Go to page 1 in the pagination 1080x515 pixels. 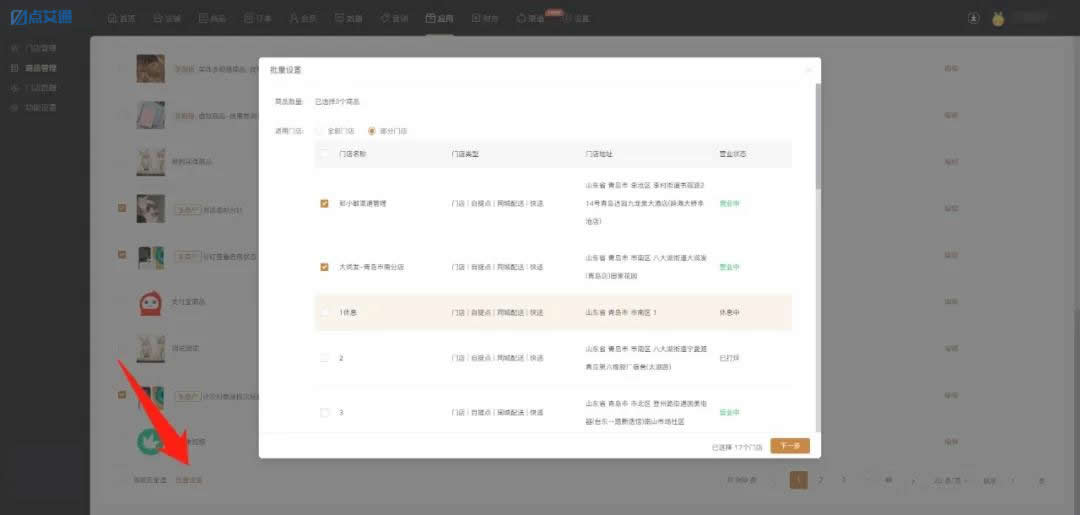pos(798,480)
